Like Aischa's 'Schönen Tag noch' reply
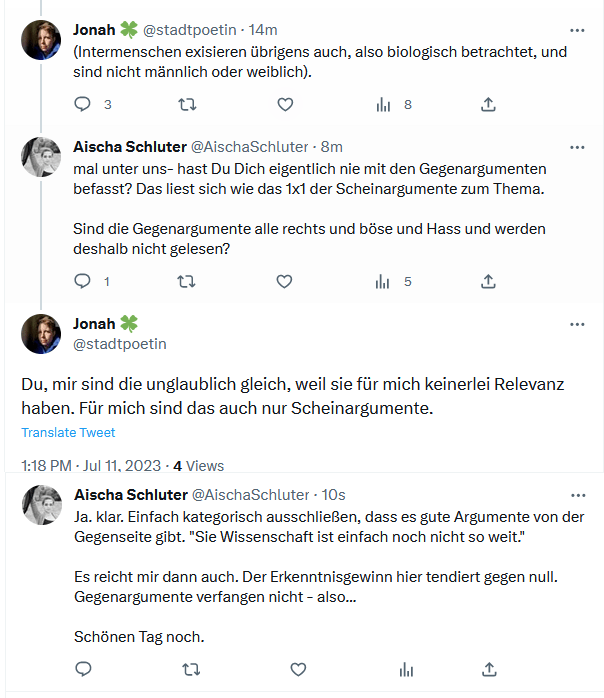 (298, 669)
